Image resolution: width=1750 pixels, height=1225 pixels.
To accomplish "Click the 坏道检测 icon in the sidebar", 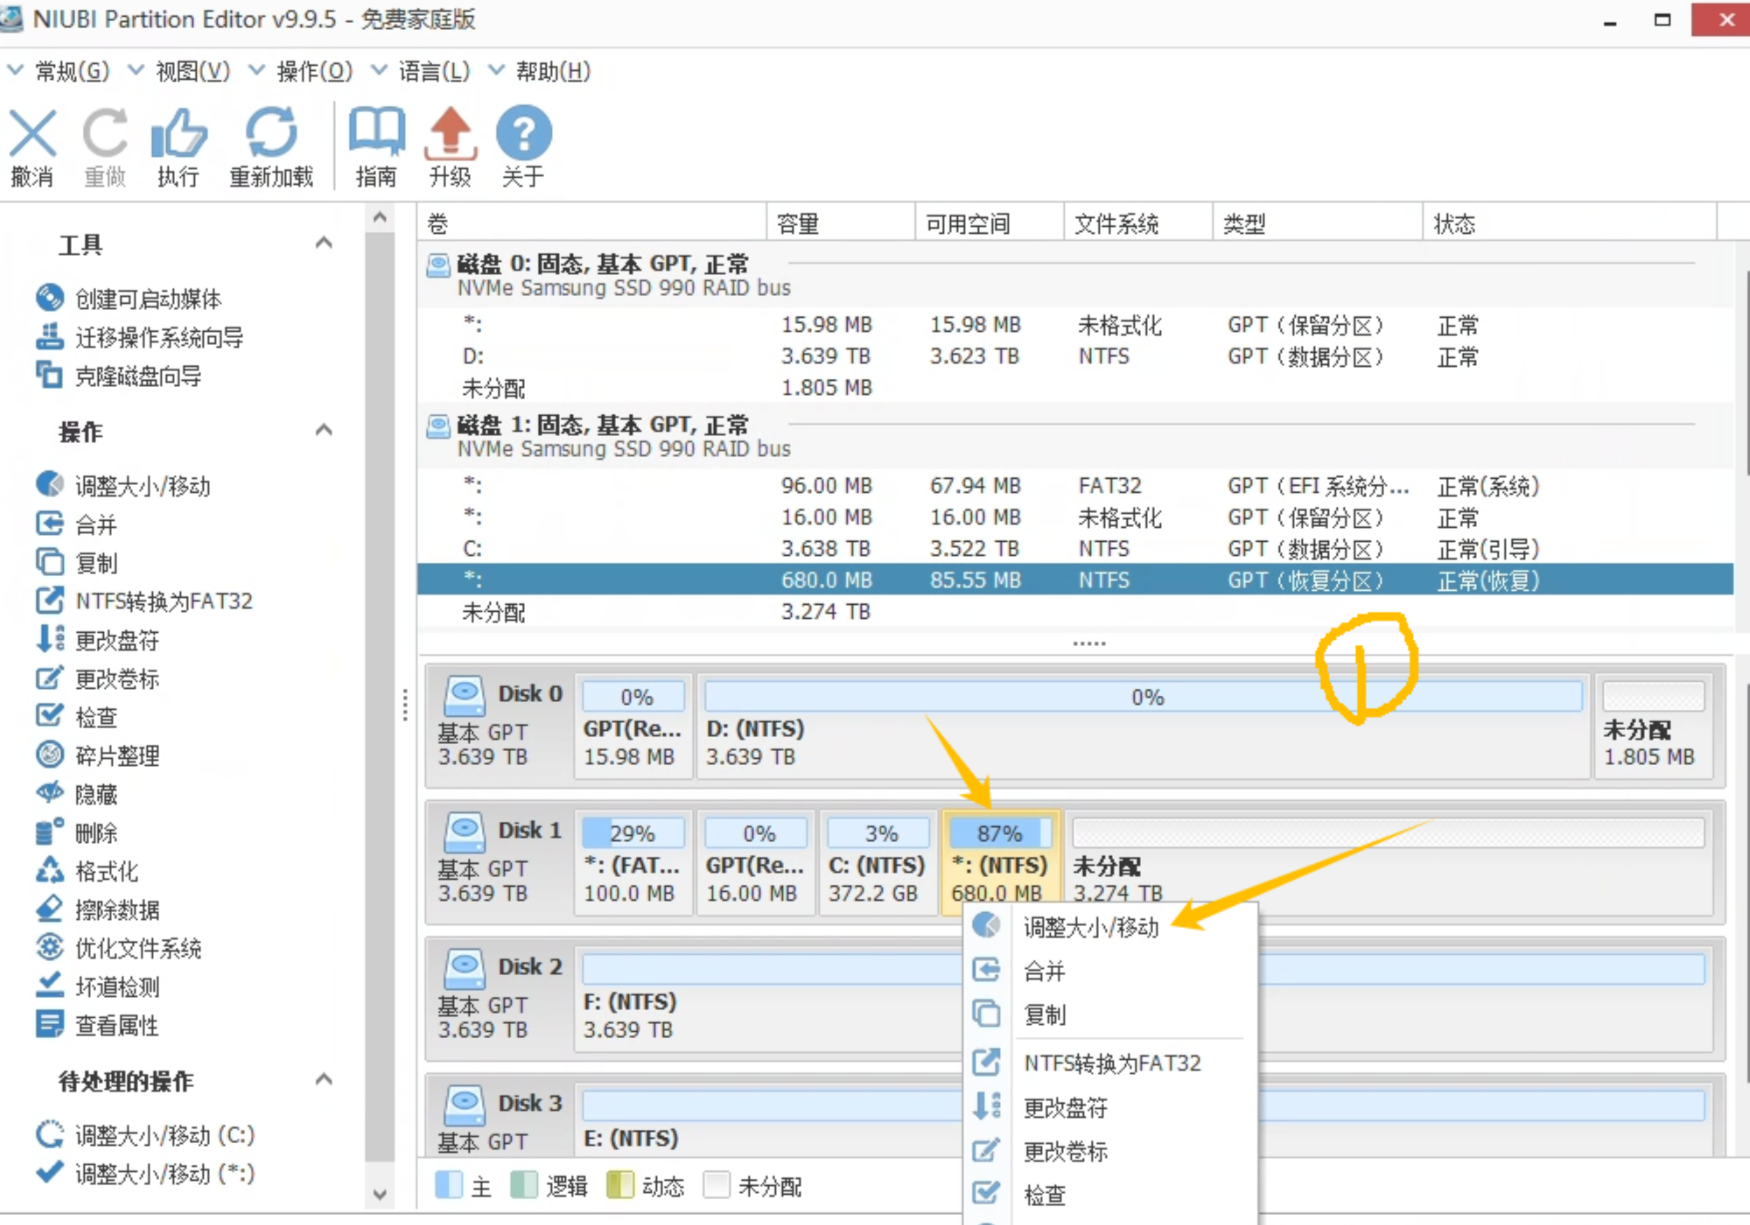I will [49, 986].
